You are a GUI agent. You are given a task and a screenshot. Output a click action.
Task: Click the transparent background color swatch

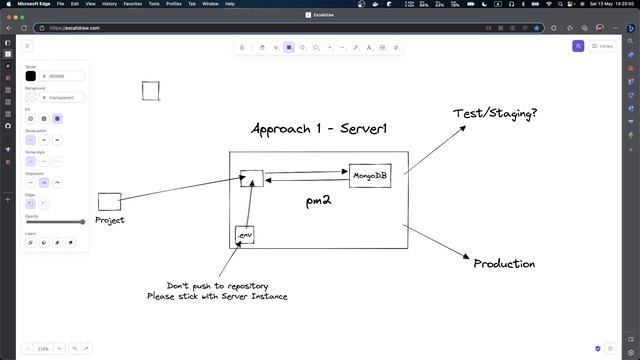31,98
